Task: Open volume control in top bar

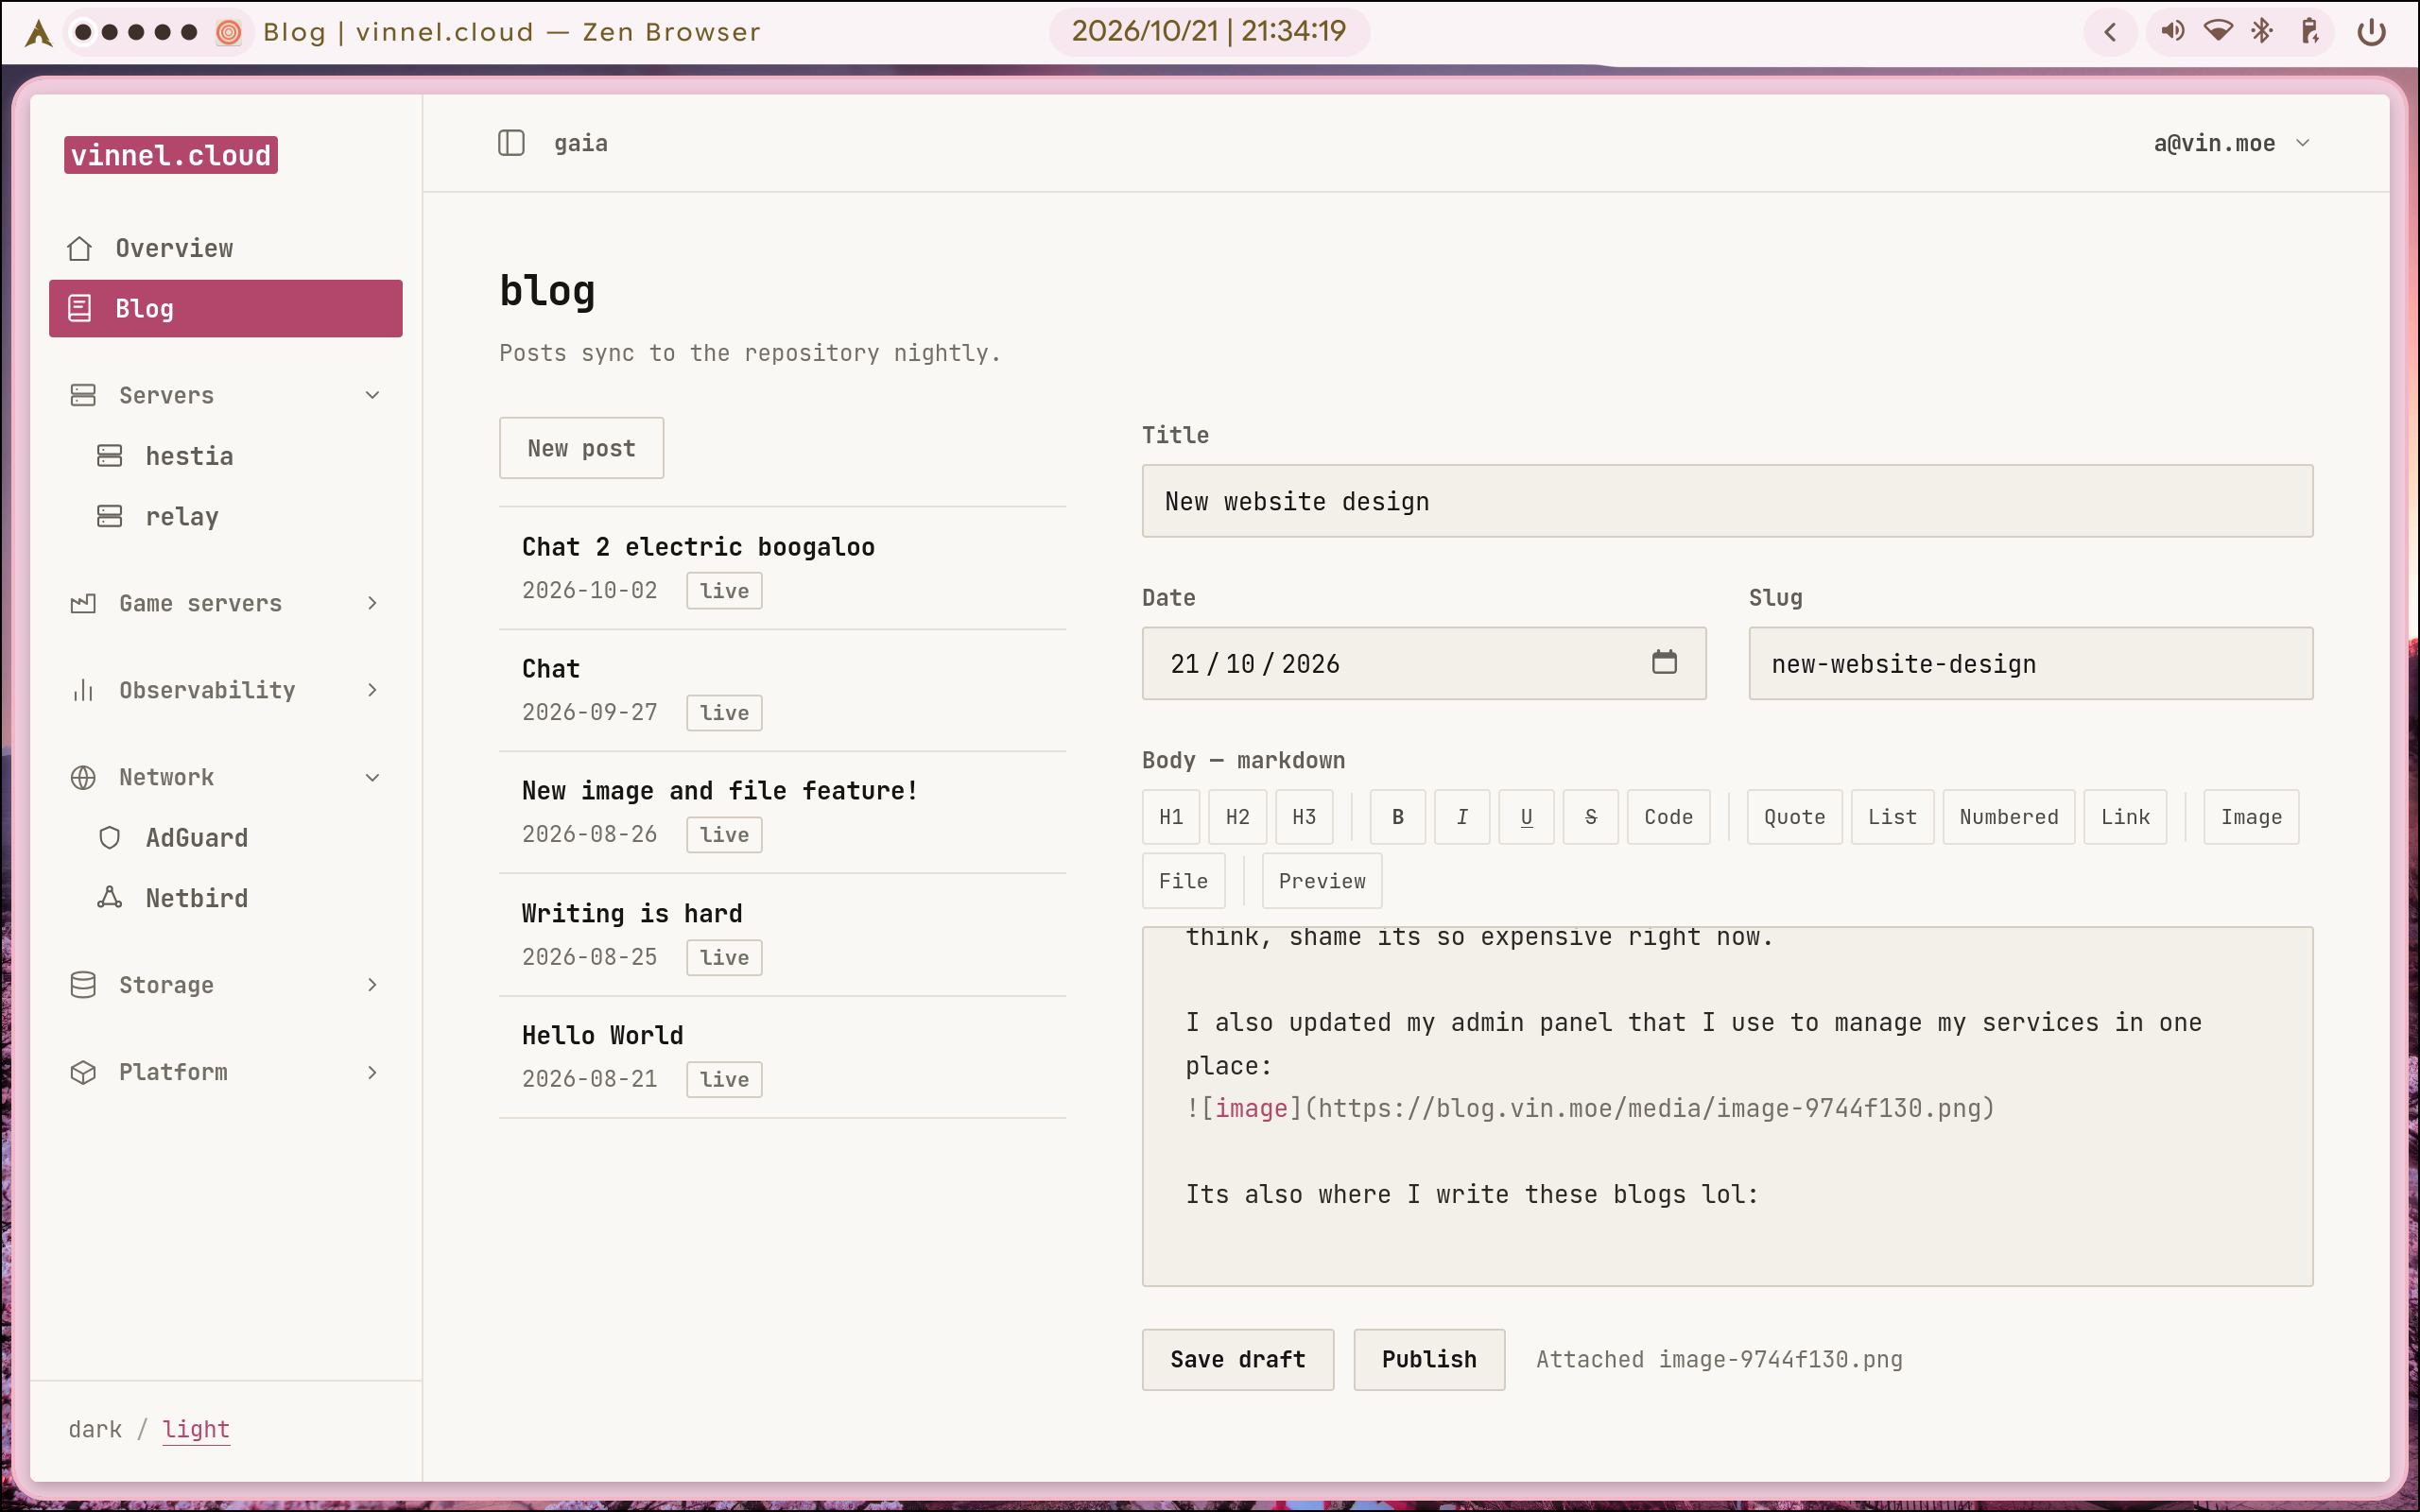Action: pos(2172,31)
